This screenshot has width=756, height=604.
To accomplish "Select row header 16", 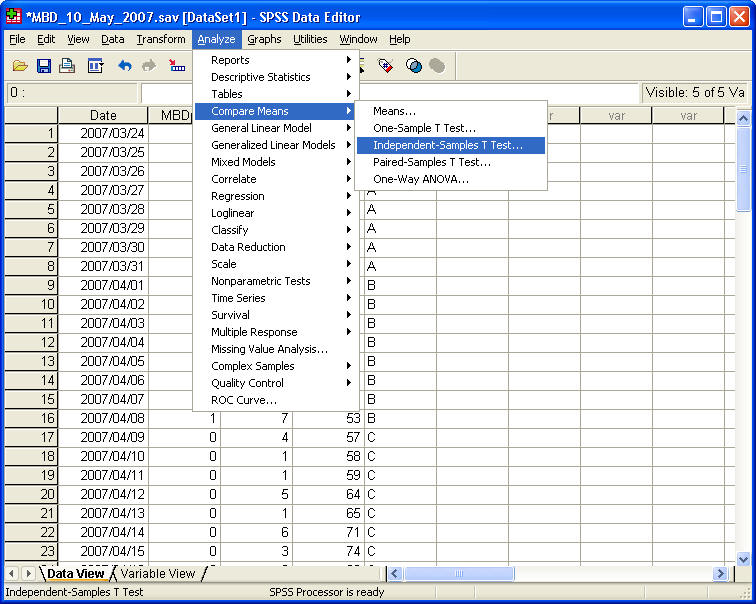I will pyautogui.click(x=30, y=418).
